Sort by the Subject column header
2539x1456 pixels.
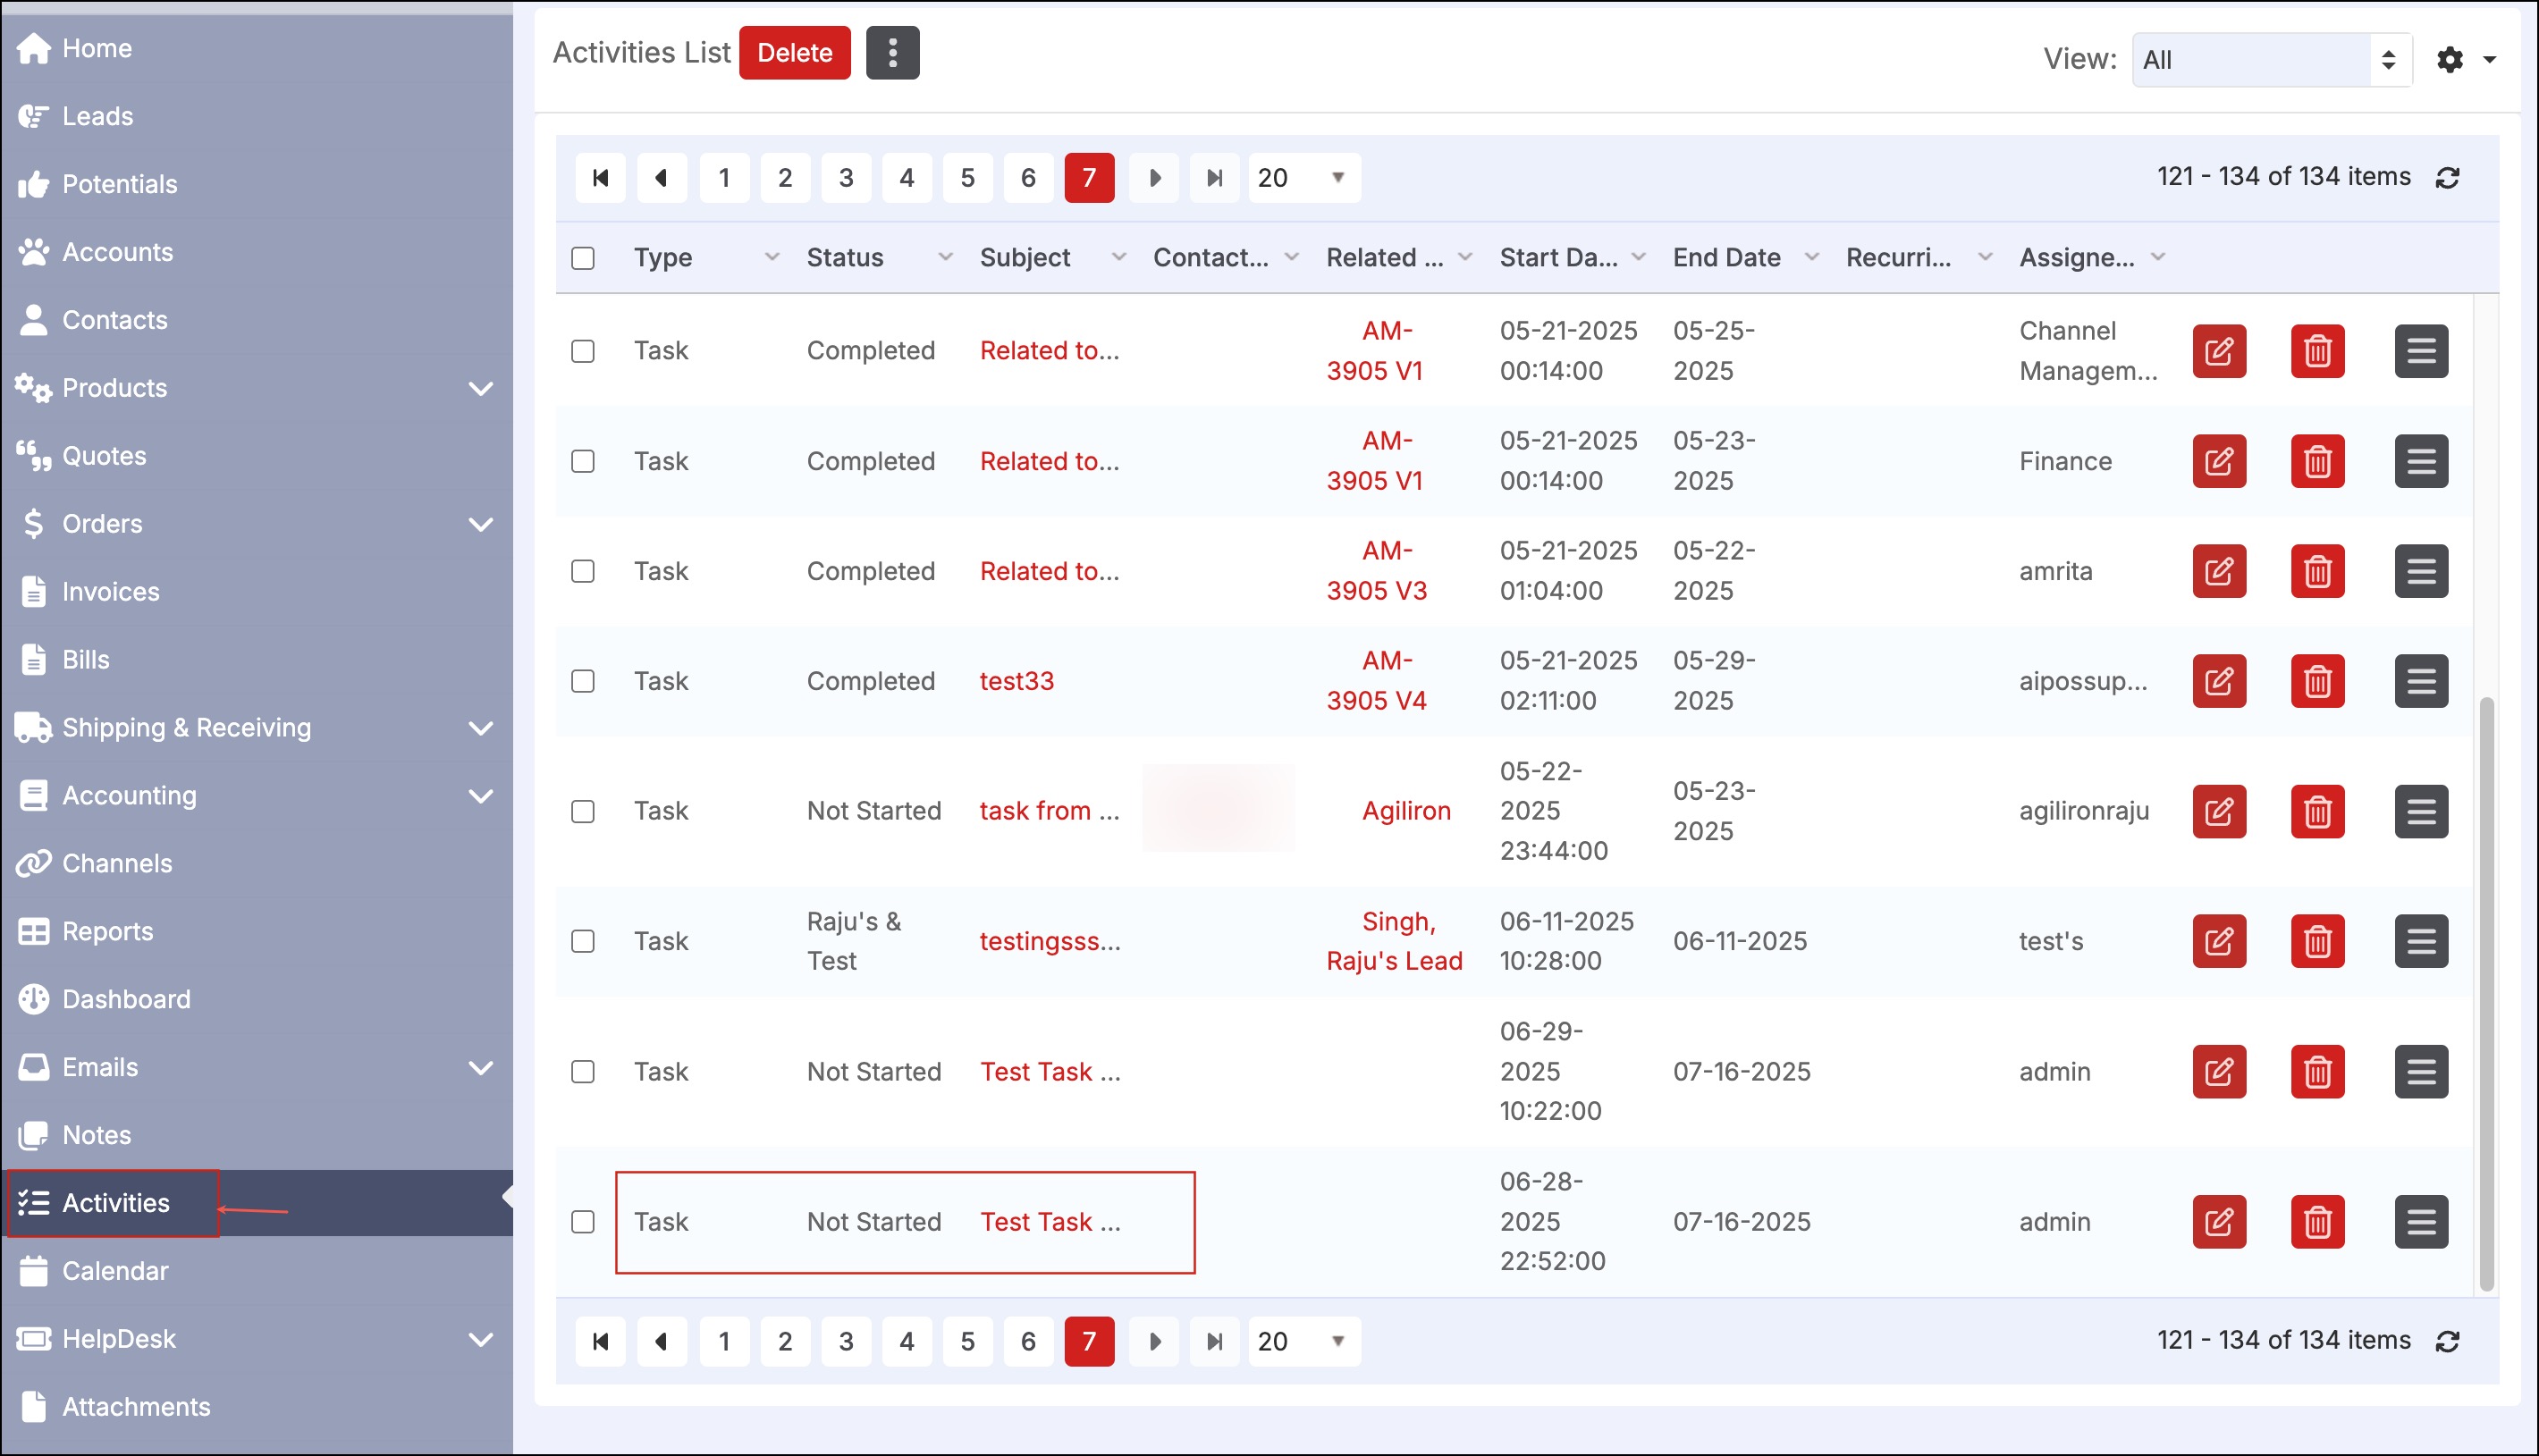(x=1025, y=258)
